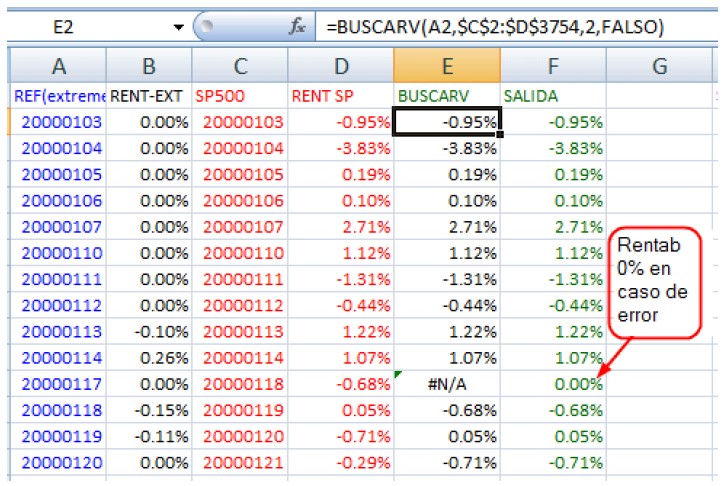The width and height of the screenshot is (724, 486).
Task: Select the -0.10% cell in the RENT-EXT column
Action: pos(149,331)
